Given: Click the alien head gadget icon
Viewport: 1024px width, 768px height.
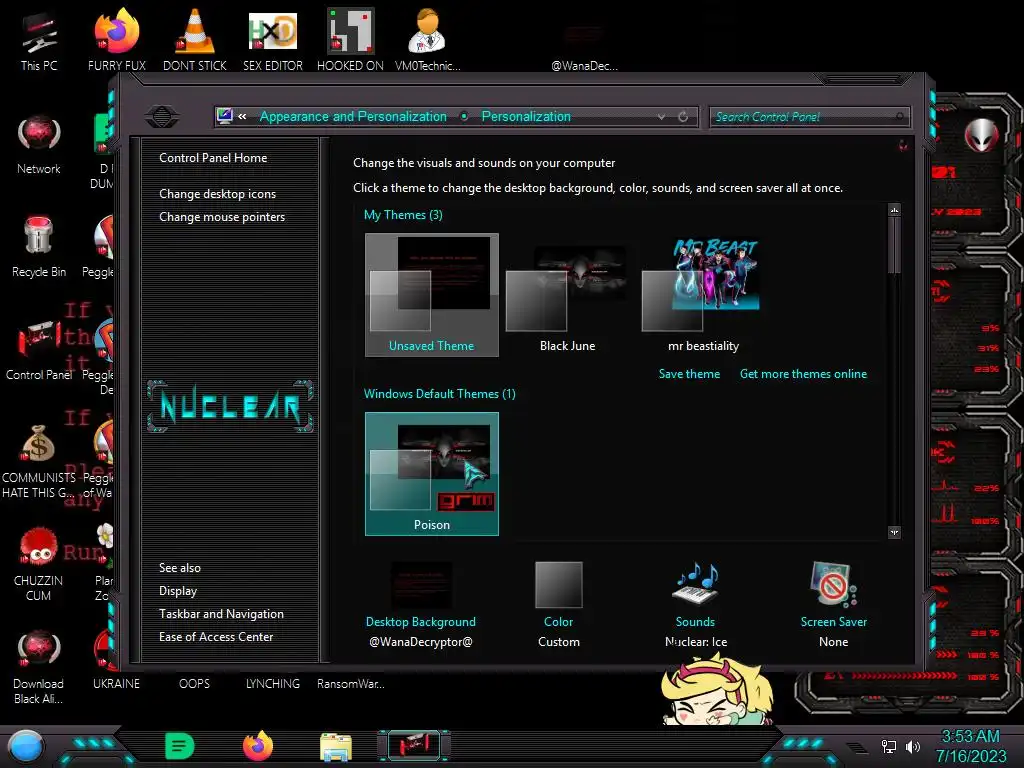Looking at the screenshot, I should pyautogui.click(x=981, y=135).
